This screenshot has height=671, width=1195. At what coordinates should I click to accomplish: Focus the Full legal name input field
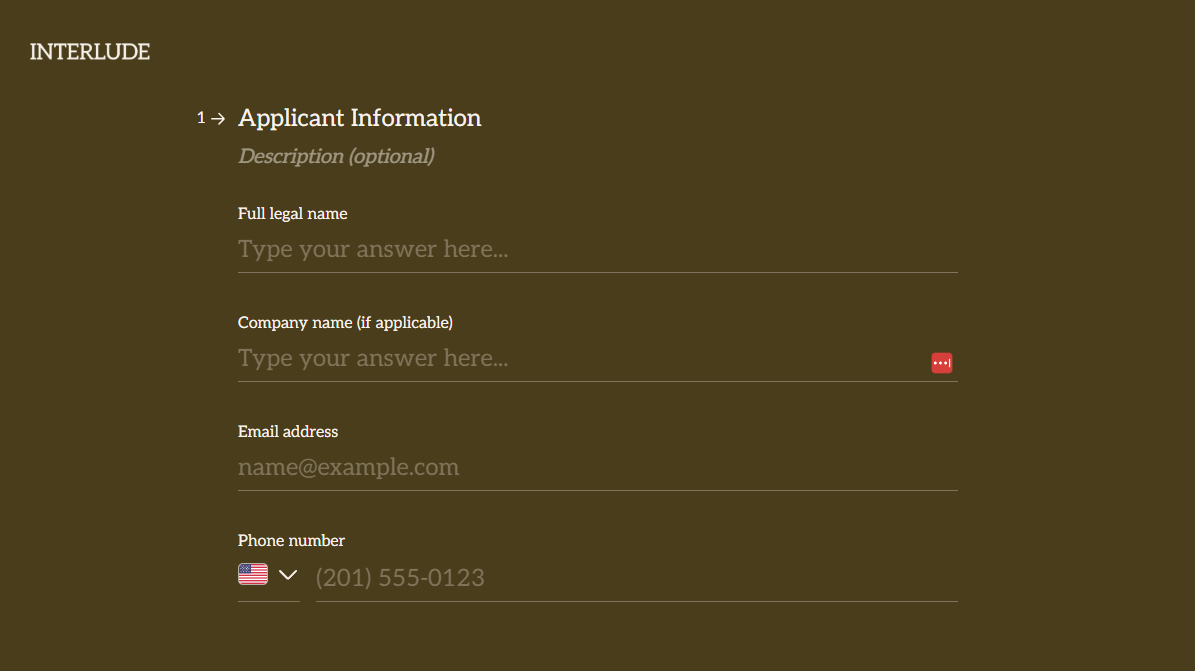597,249
